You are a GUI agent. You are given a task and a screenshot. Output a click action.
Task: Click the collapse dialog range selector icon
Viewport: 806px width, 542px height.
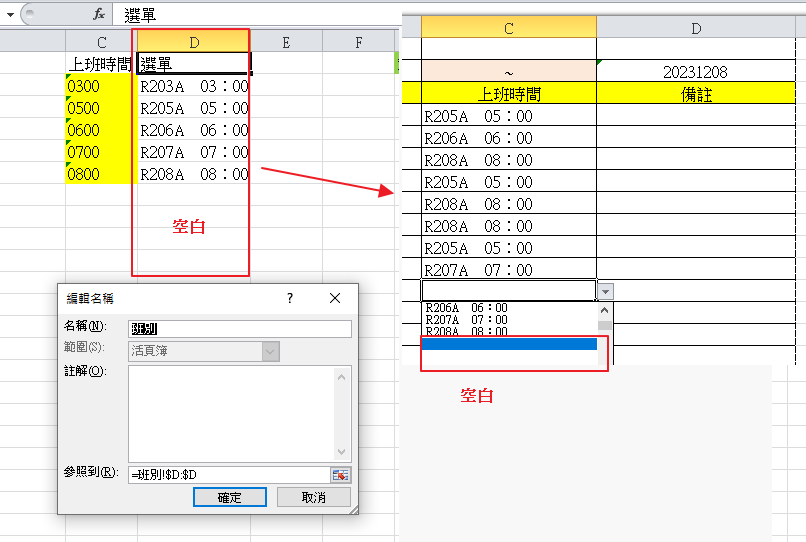click(340, 475)
